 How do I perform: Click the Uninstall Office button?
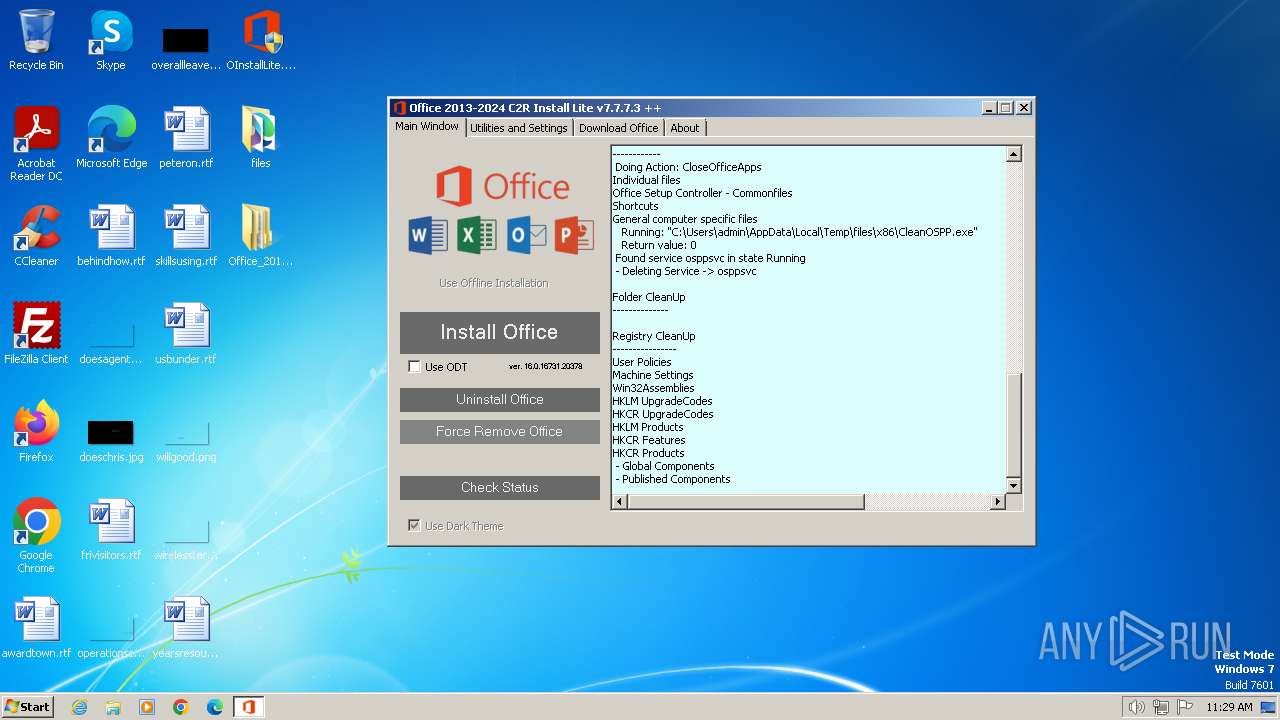coord(500,399)
